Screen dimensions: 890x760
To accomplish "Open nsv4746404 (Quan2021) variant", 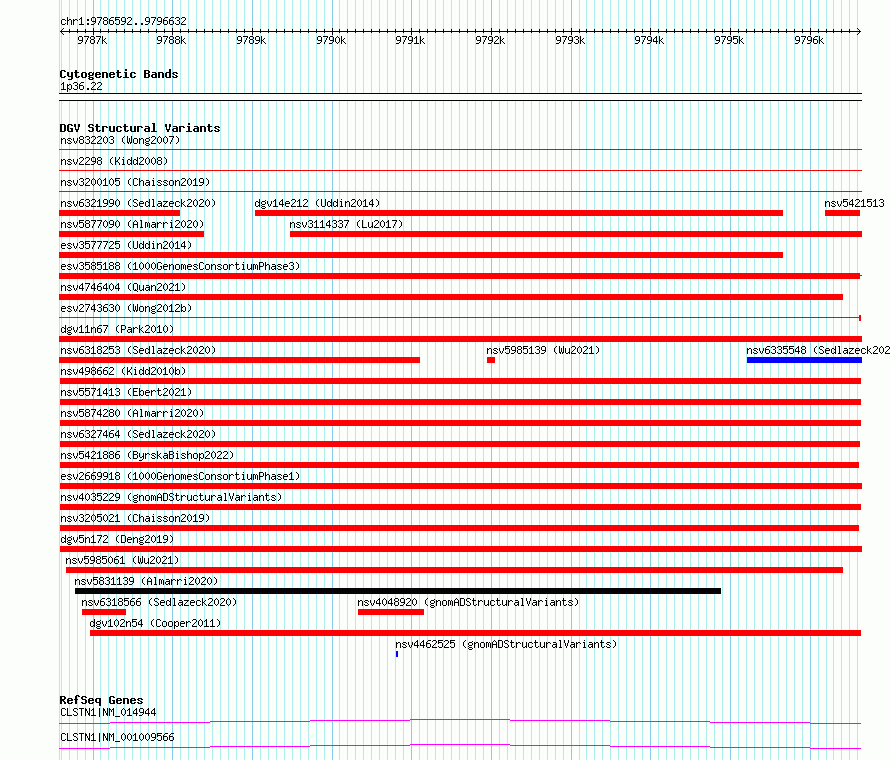I will coord(123,287).
